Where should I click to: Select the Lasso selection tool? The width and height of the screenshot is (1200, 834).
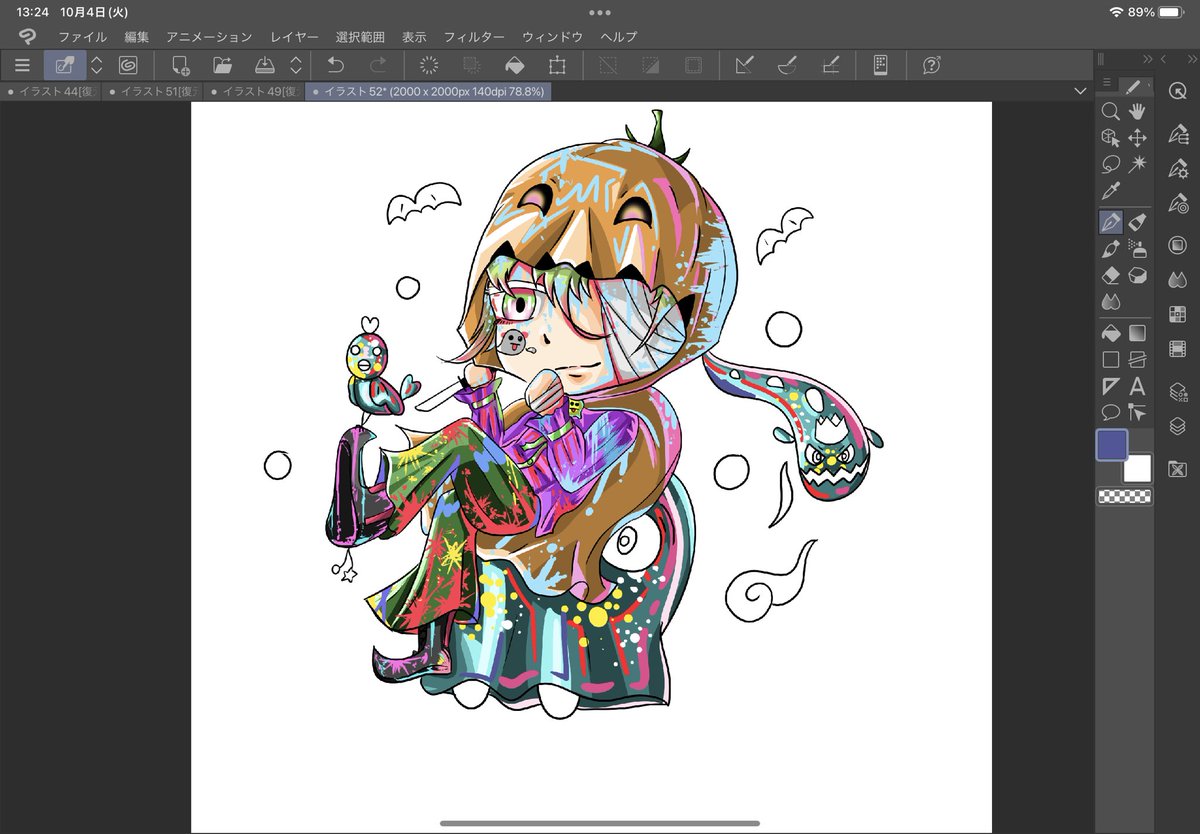point(1110,164)
